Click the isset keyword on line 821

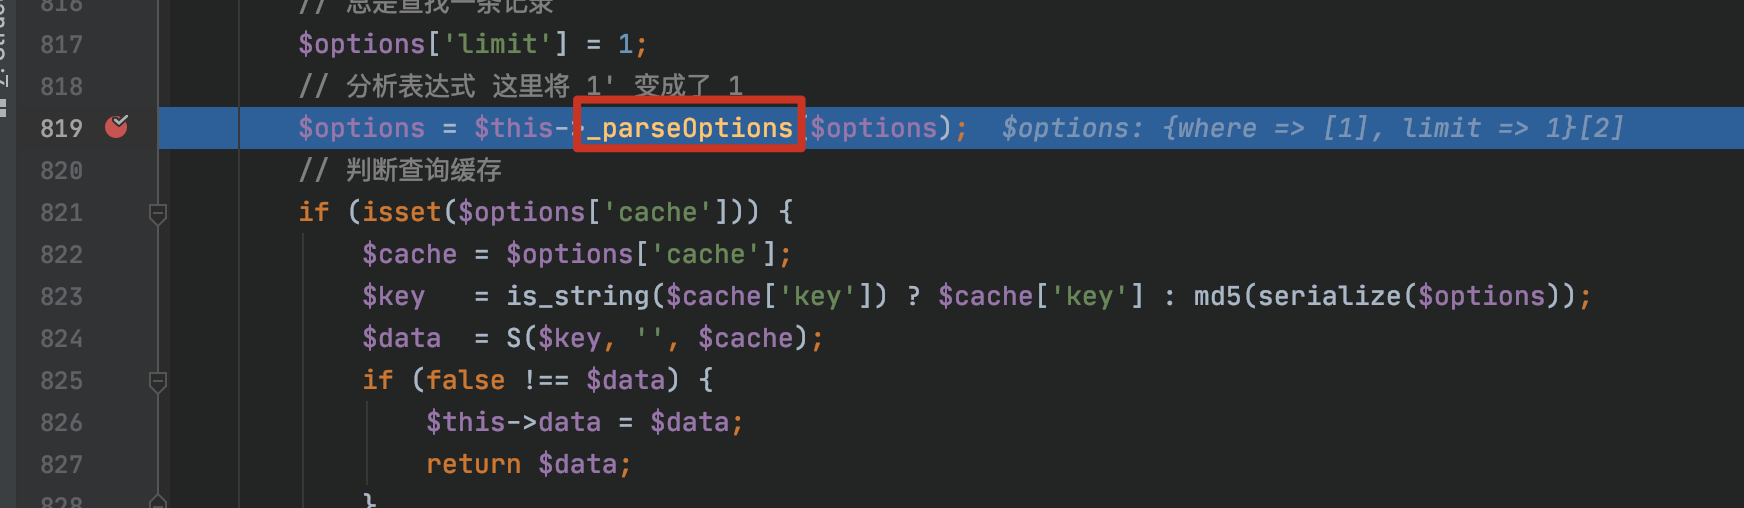coord(402,212)
